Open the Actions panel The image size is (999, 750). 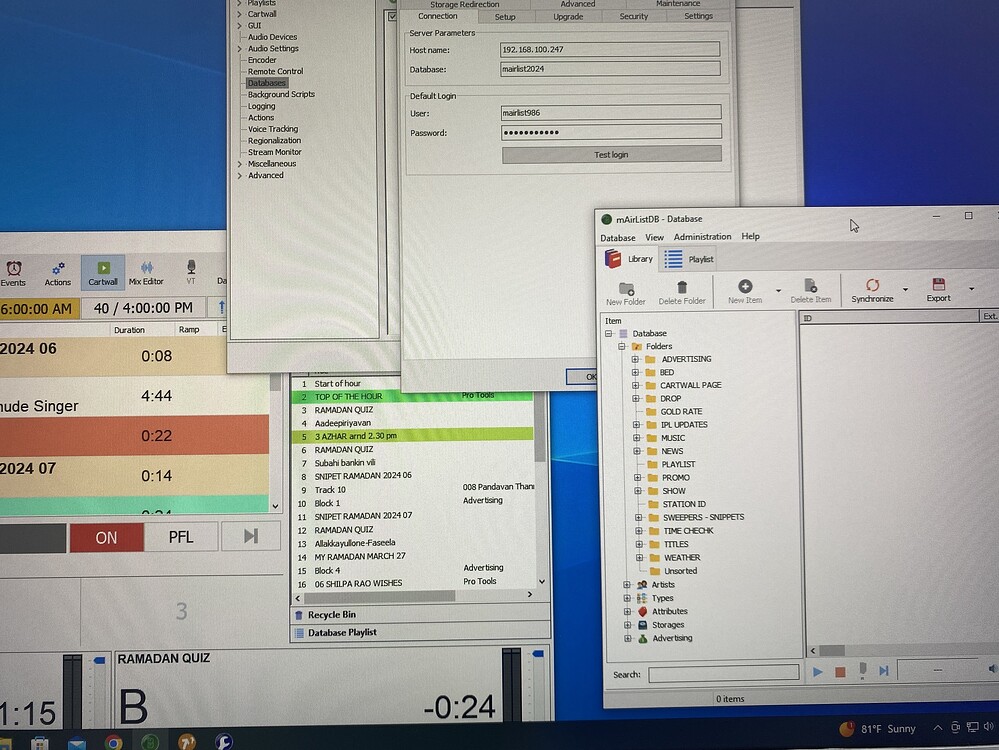[58, 273]
